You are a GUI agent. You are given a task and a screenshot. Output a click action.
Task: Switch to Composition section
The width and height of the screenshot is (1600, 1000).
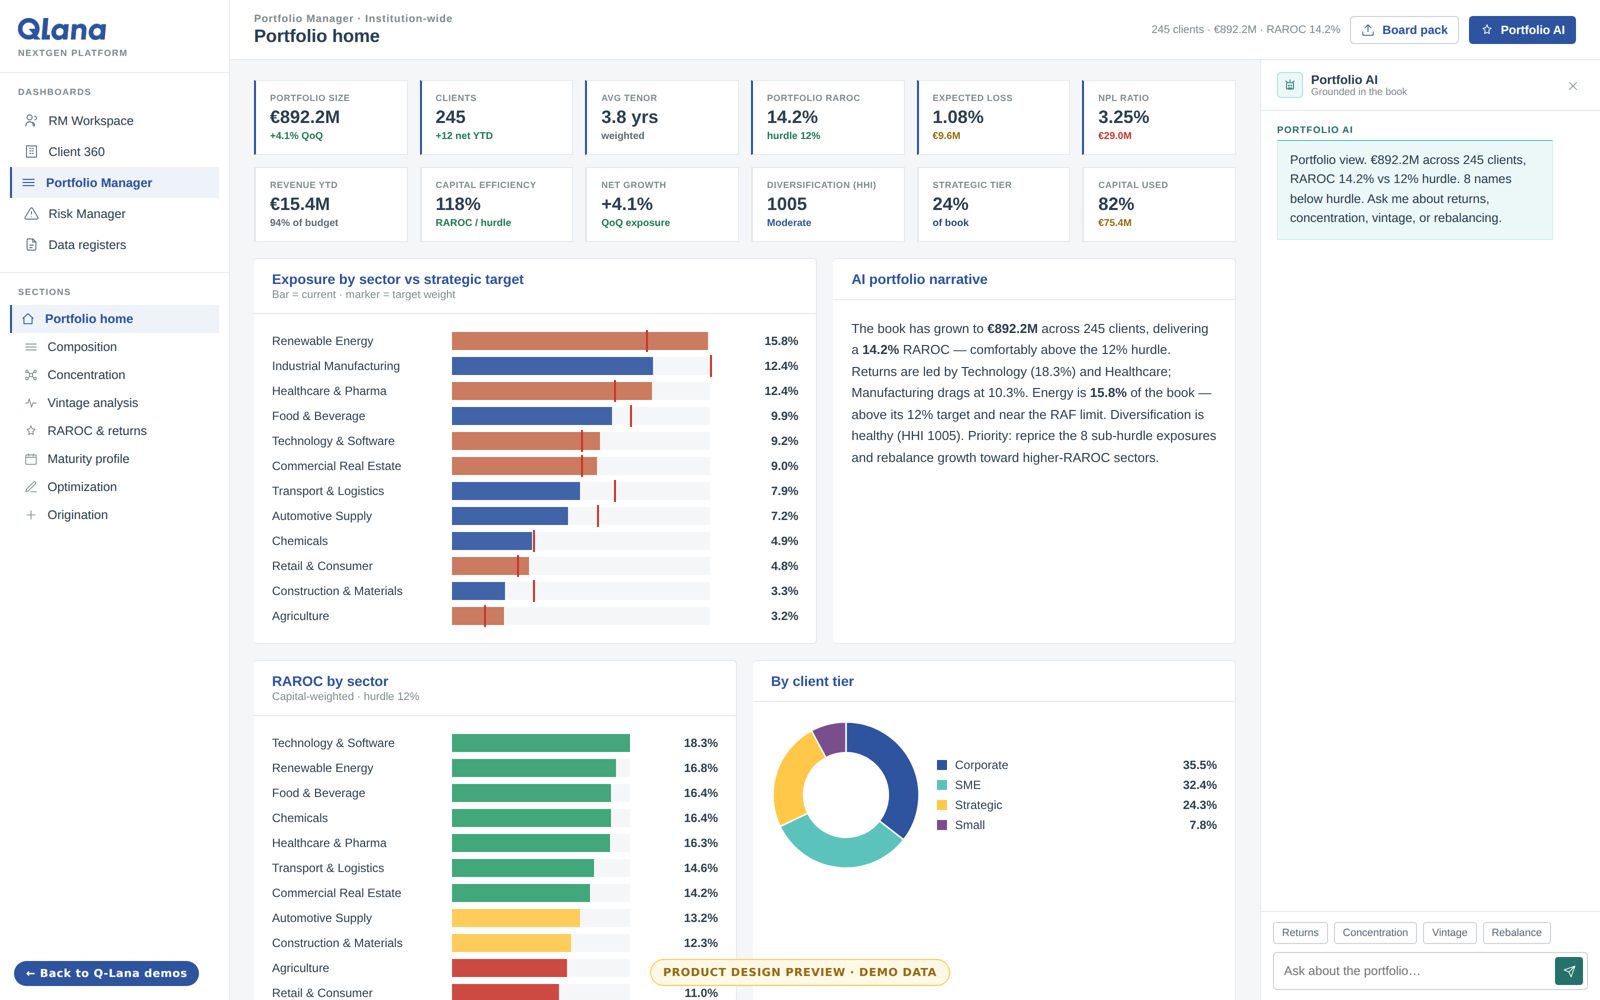pos(114,347)
